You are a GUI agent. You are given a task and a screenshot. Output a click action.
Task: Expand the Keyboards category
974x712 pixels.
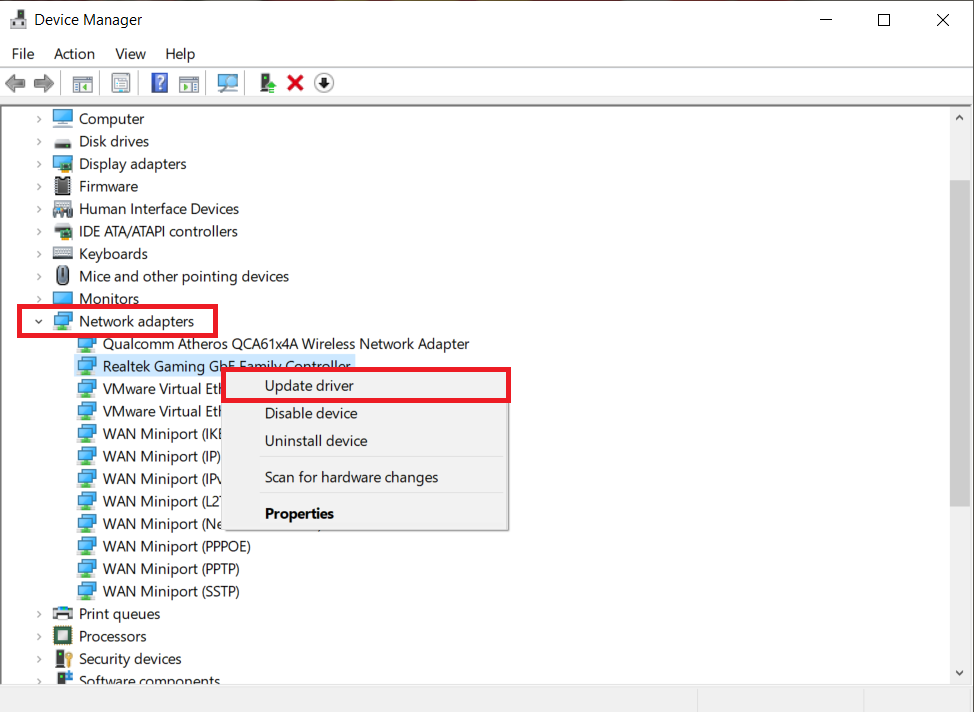click(x=39, y=254)
